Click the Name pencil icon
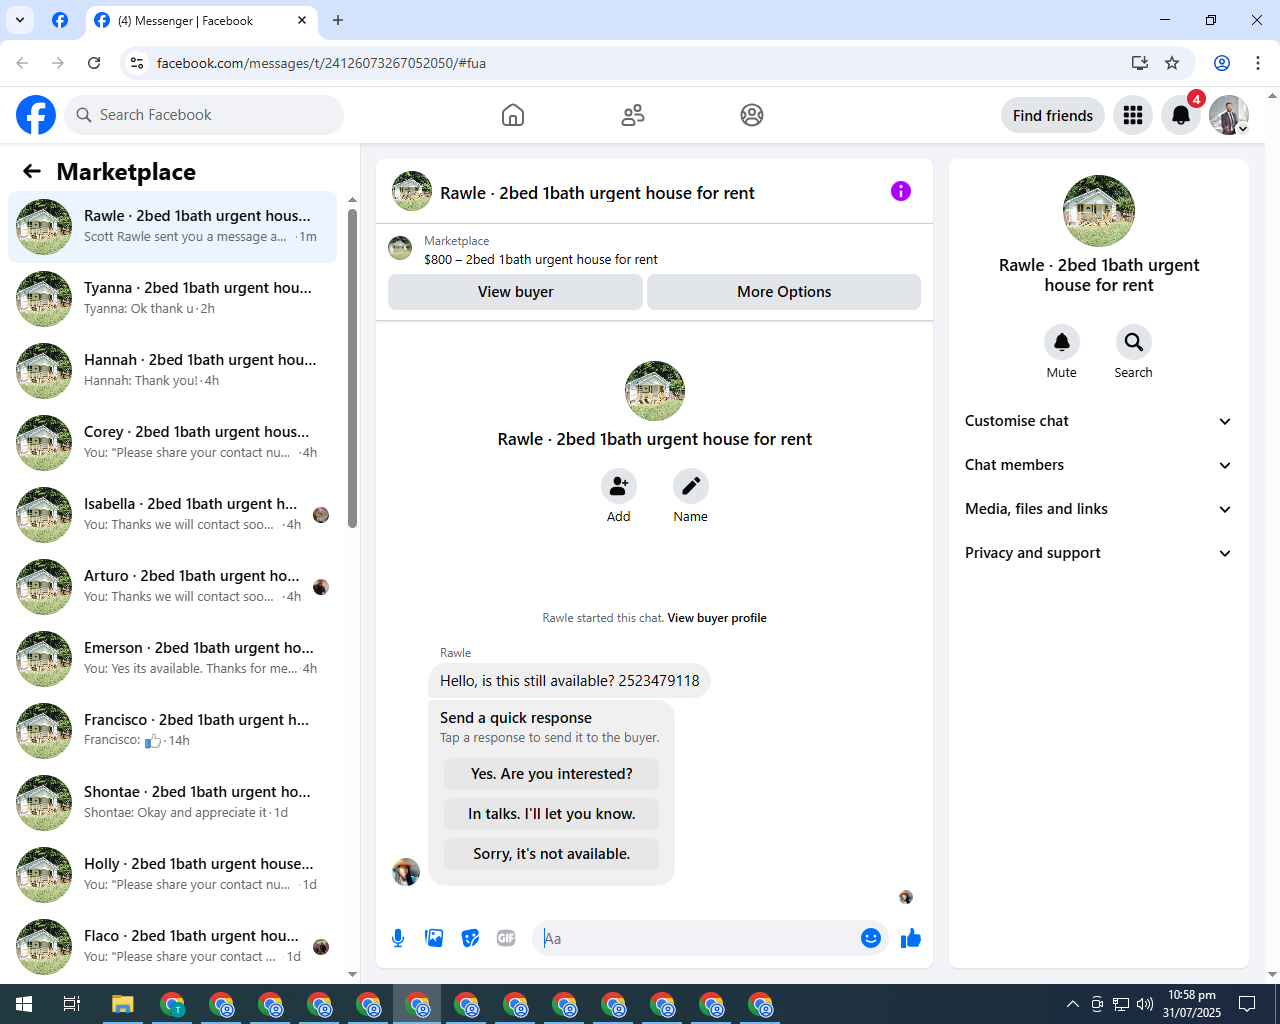1280x1024 pixels. point(691,486)
